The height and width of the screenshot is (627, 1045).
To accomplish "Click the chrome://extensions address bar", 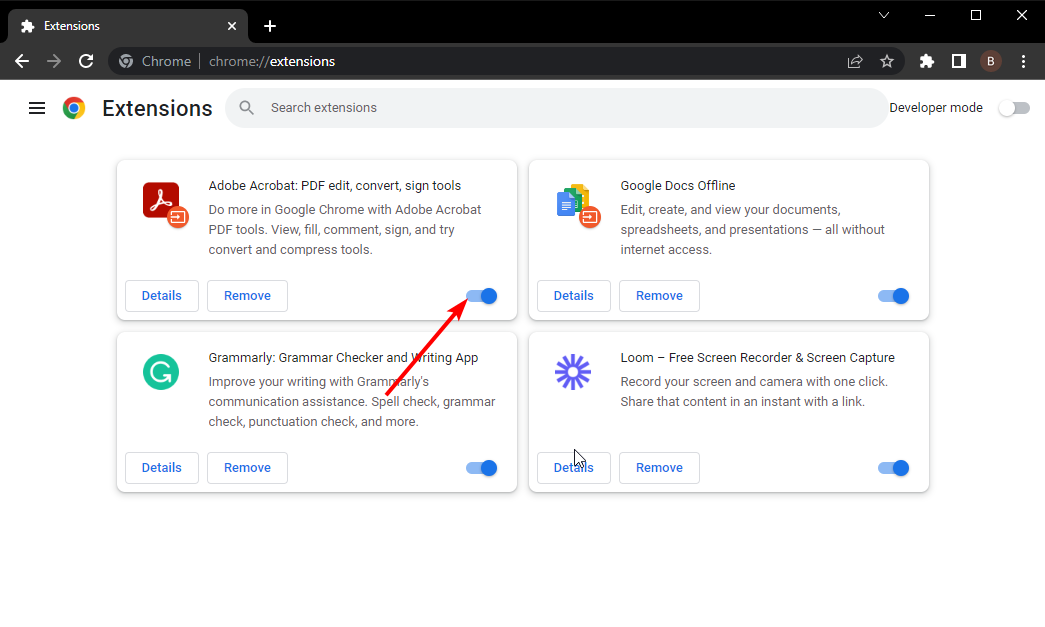I will point(507,61).
